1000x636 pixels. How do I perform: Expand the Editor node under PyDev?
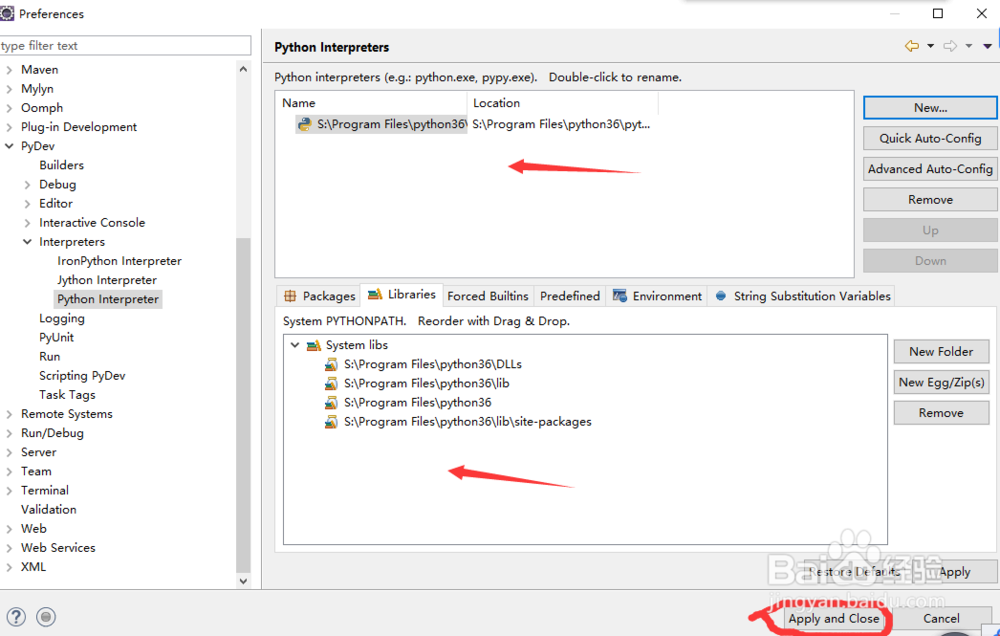(27, 204)
